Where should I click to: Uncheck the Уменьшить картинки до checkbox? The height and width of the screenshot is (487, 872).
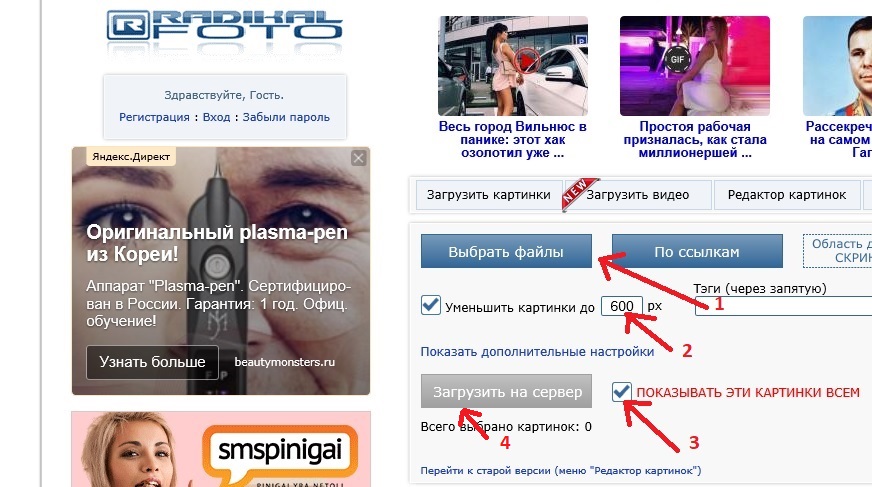click(430, 305)
